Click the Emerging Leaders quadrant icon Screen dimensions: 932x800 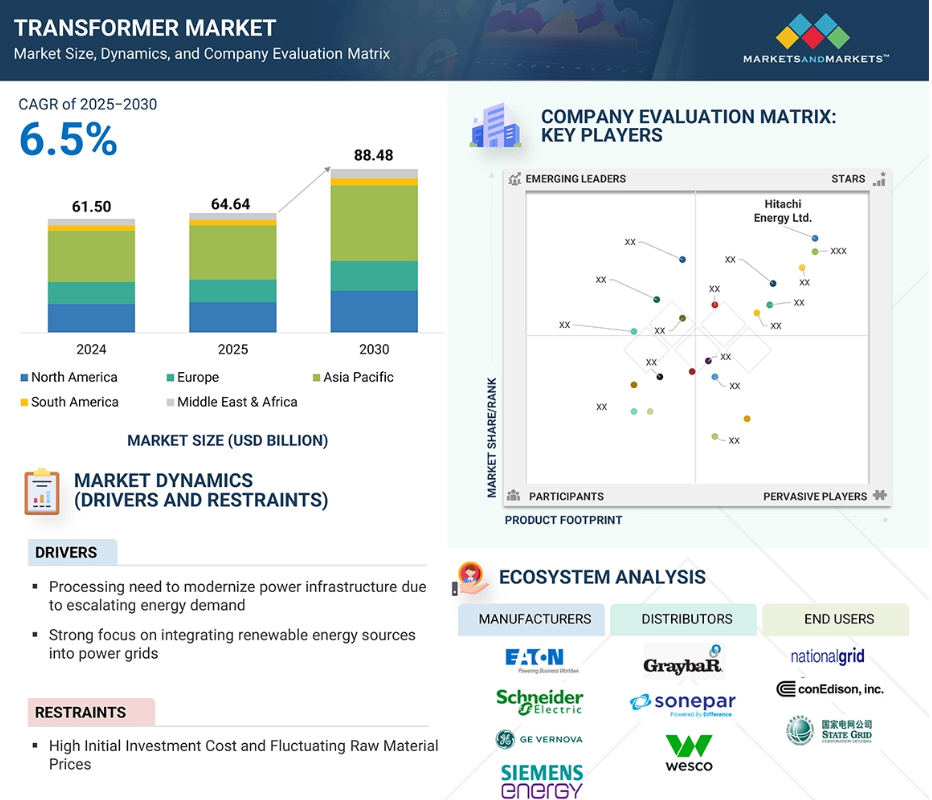514,179
